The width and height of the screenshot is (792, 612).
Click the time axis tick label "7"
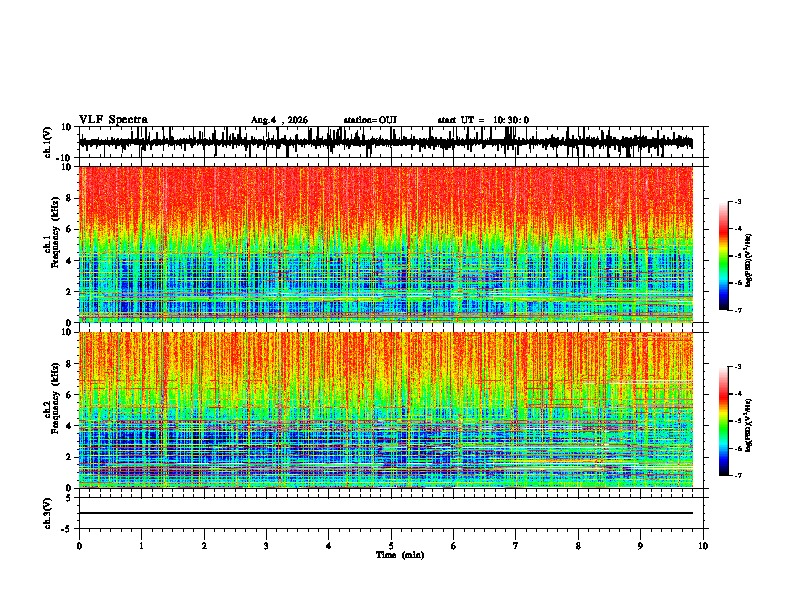(x=516, y=546)
